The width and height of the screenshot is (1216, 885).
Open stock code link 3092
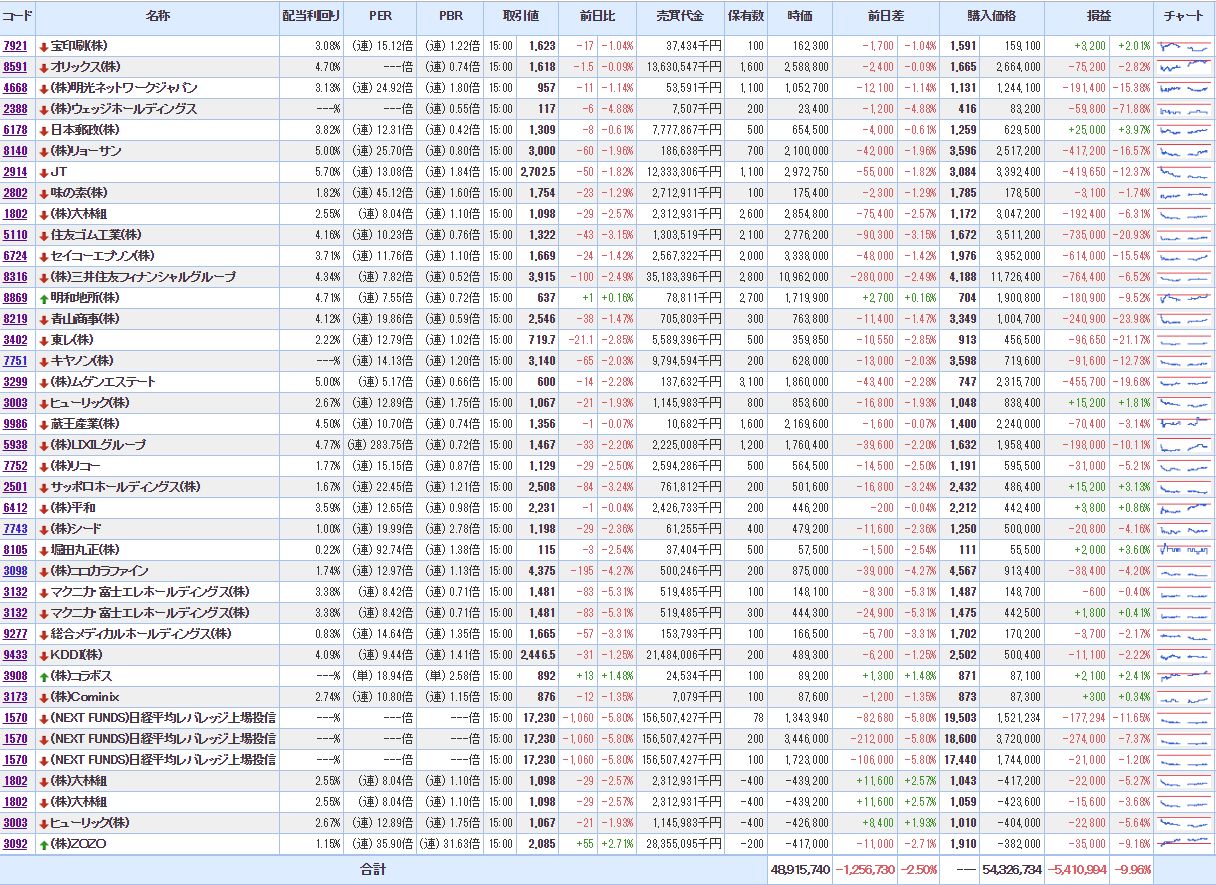pos(15,844)
